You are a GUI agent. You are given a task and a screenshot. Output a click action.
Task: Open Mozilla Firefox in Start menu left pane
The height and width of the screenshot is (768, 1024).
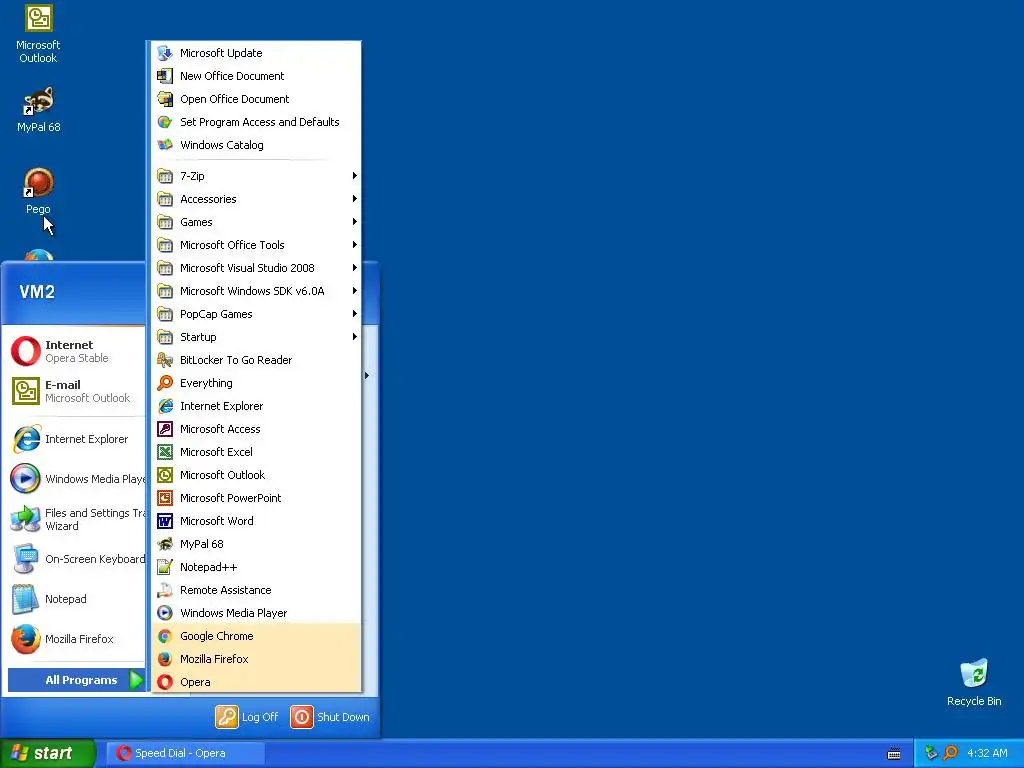click(76, 639)
